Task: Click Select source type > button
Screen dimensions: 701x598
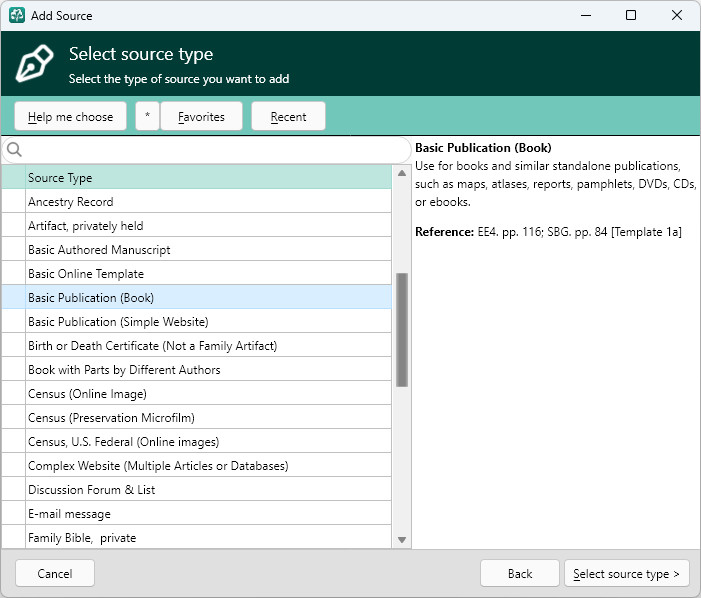Action: 626,573
